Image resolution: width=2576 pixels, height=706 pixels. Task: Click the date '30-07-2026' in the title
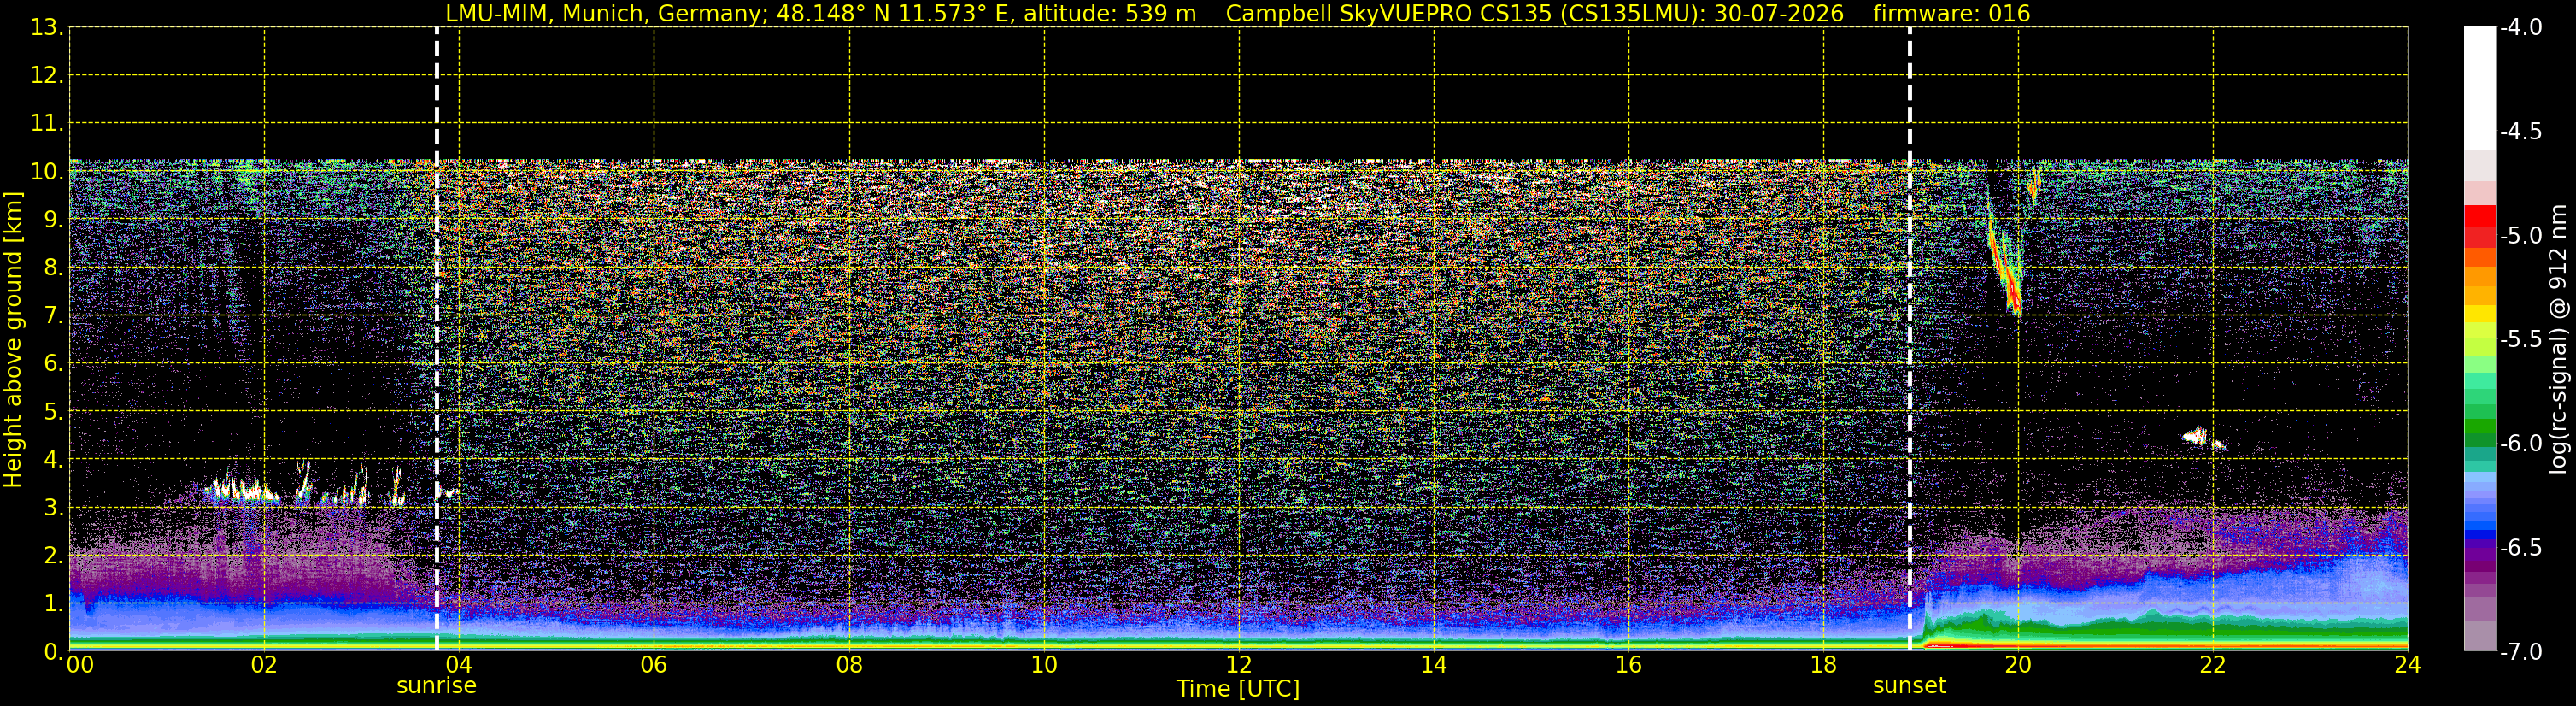pyautogui.click(x=1779, y=13)
